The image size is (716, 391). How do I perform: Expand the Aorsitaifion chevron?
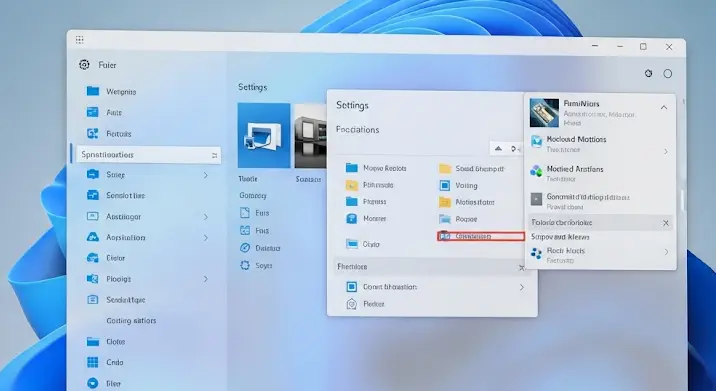[205, 238]
